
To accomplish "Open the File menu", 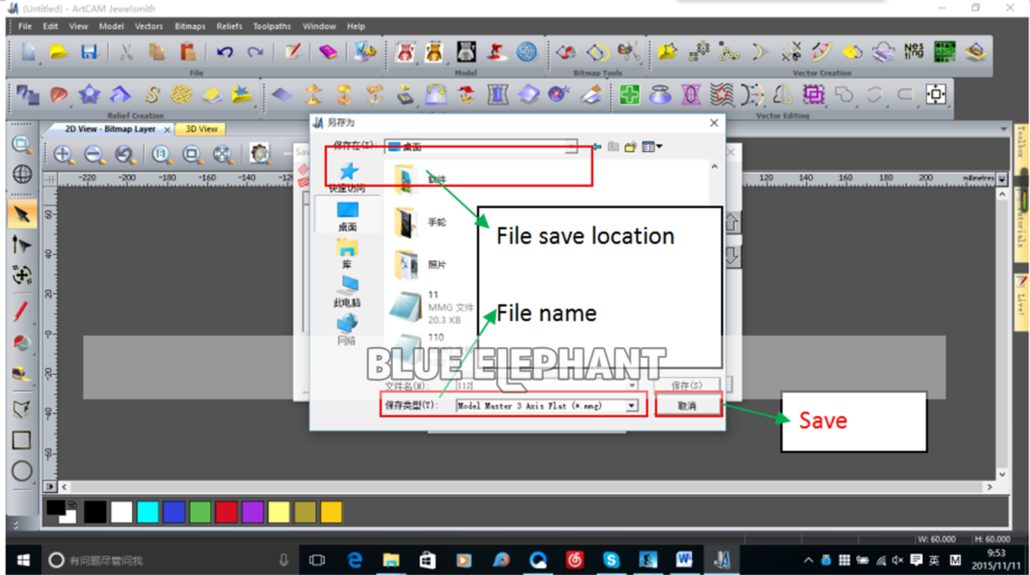I will [x=25, y=26].
